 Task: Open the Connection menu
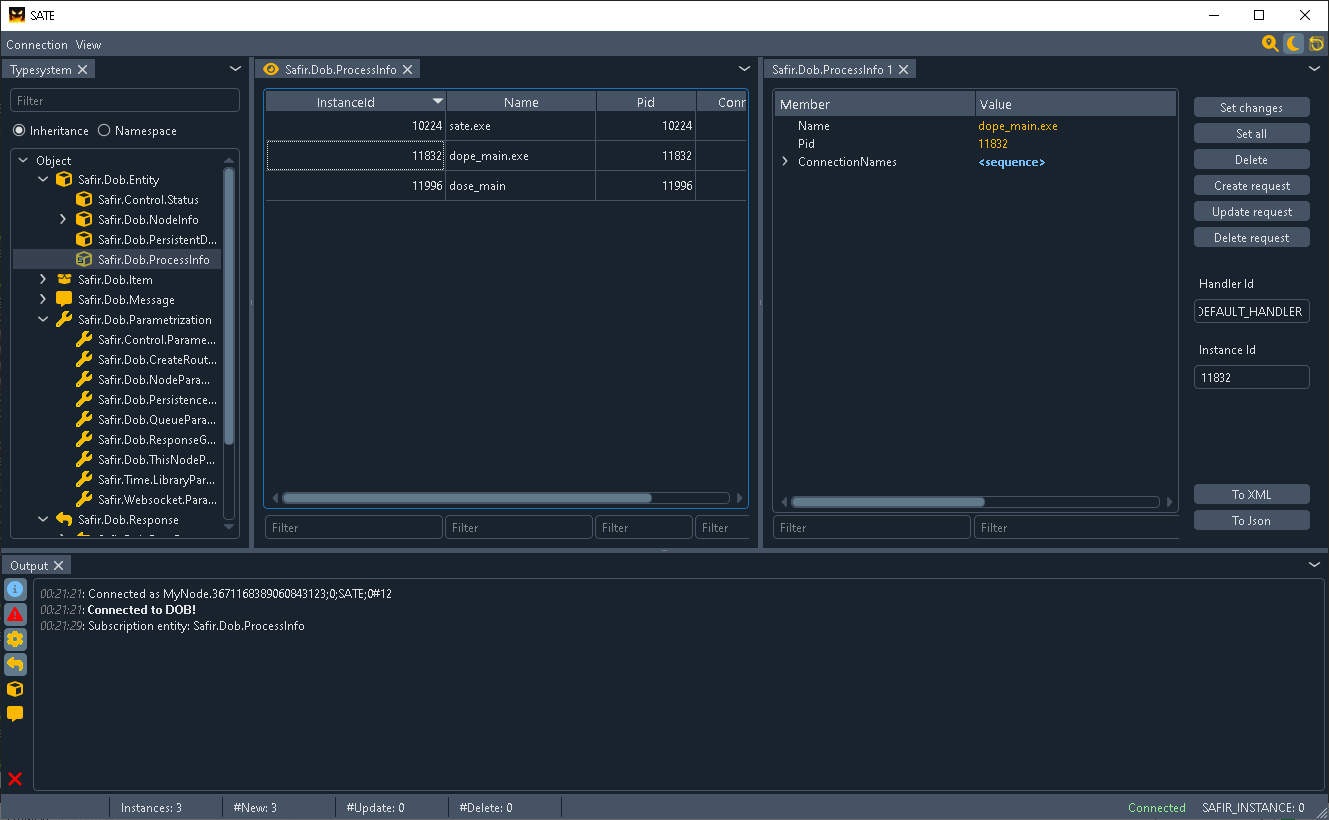36,44
